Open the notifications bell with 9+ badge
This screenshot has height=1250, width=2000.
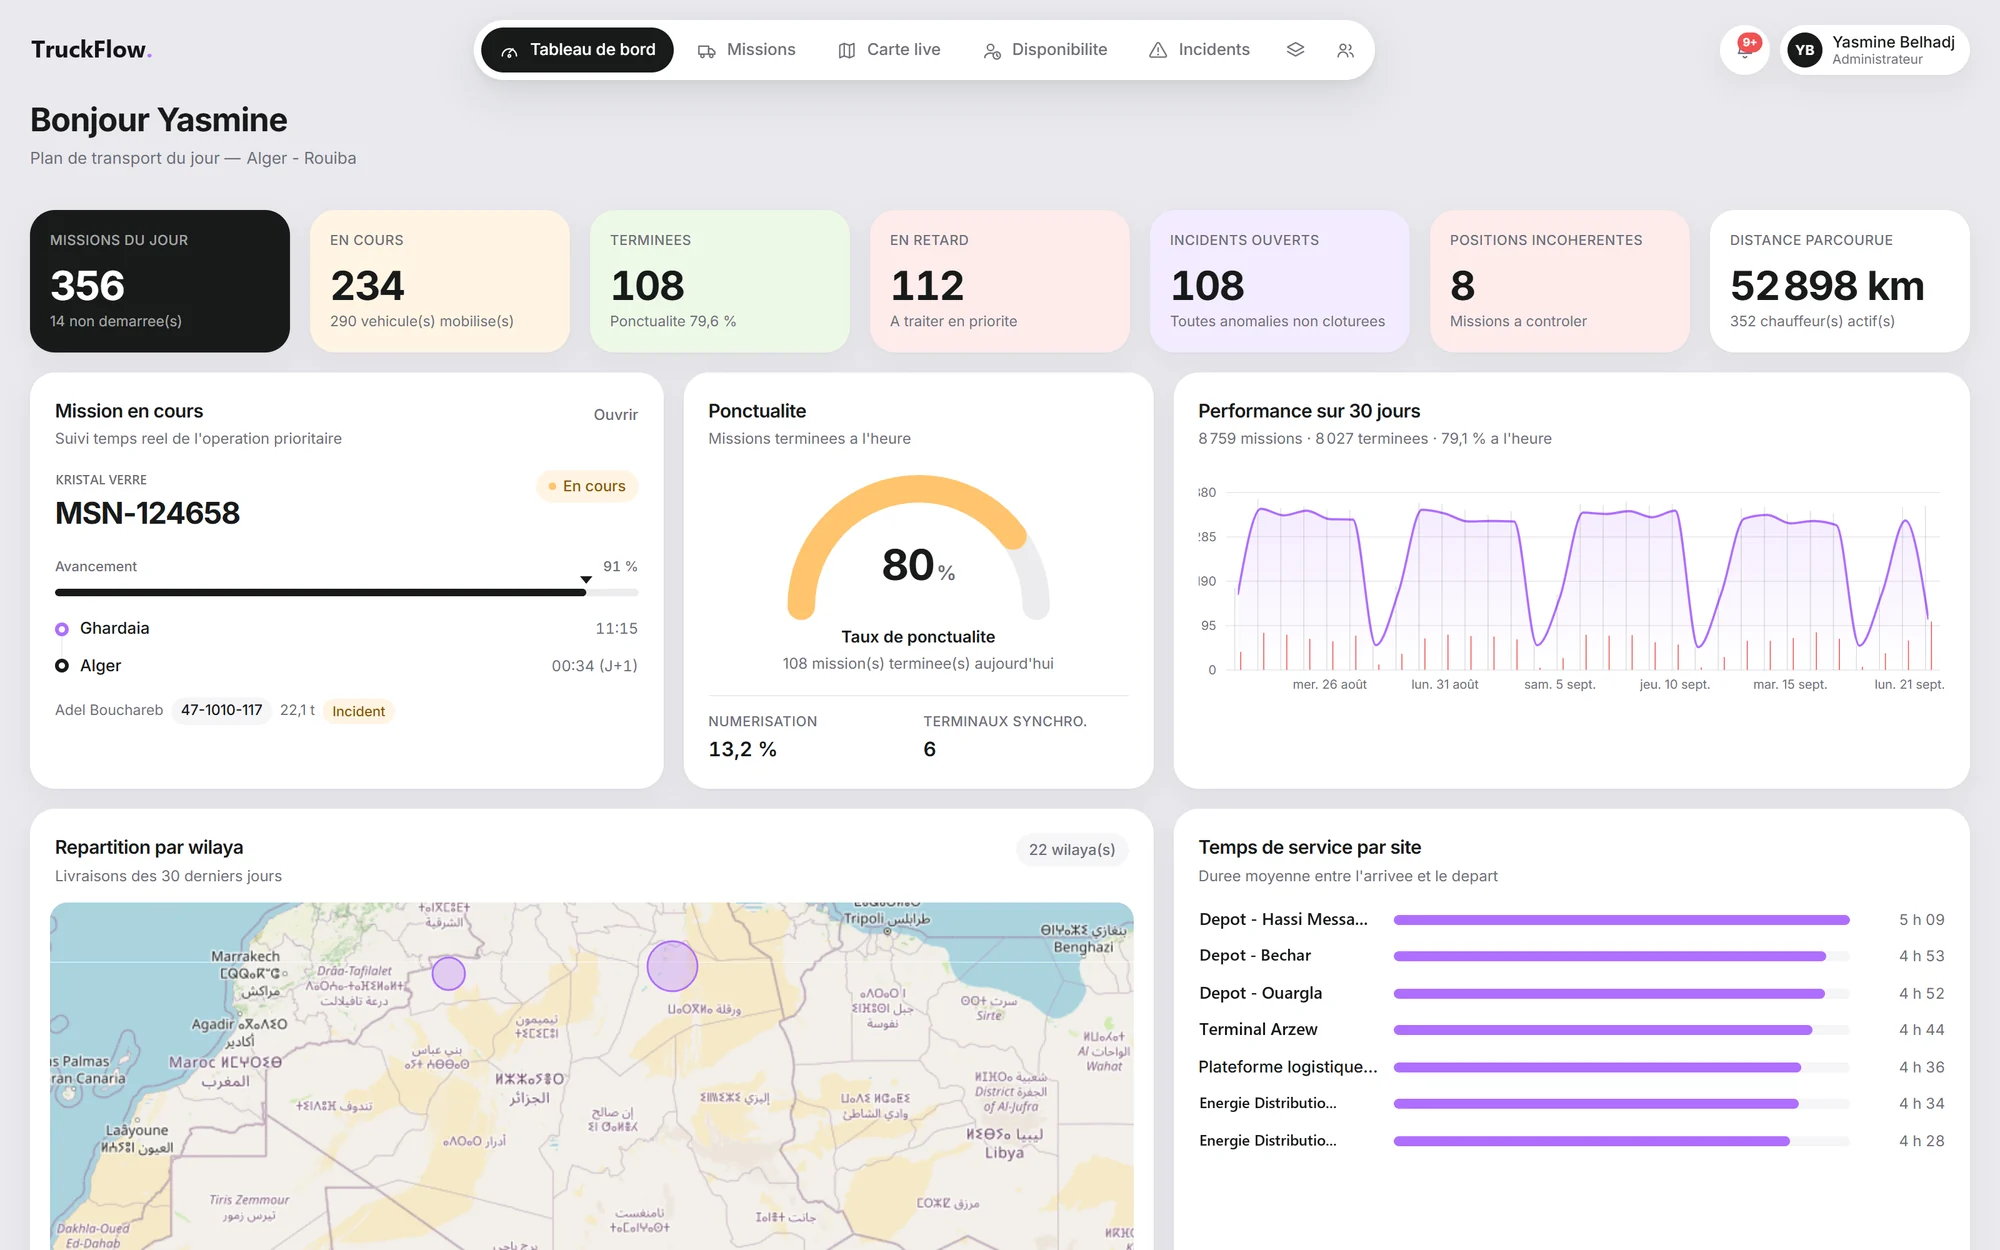coord(1745,50)
